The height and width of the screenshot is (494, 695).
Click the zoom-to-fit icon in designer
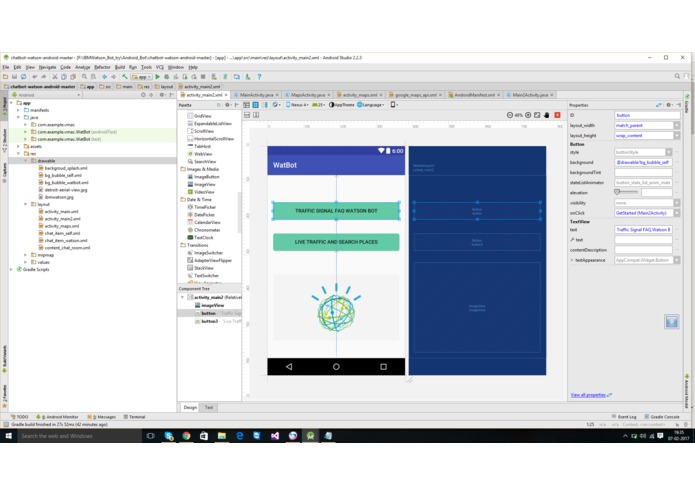point(537,115)
